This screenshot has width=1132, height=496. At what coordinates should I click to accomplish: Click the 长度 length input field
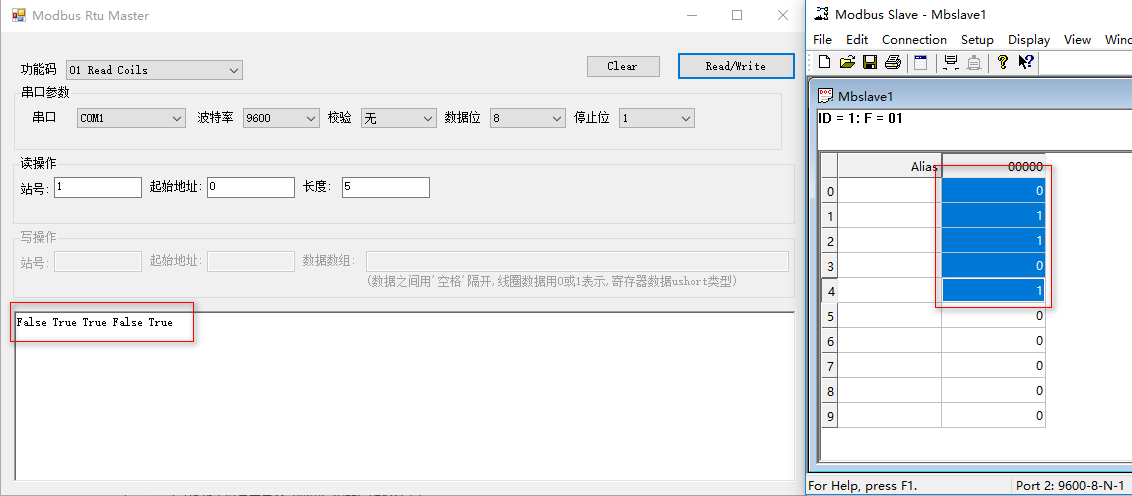coord(386,187)
